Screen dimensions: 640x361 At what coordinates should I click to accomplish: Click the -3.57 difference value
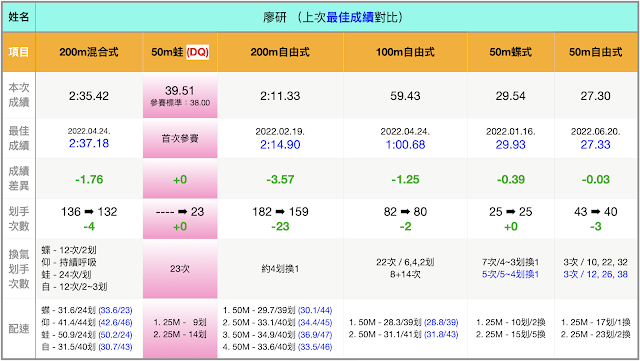point(280,179)
